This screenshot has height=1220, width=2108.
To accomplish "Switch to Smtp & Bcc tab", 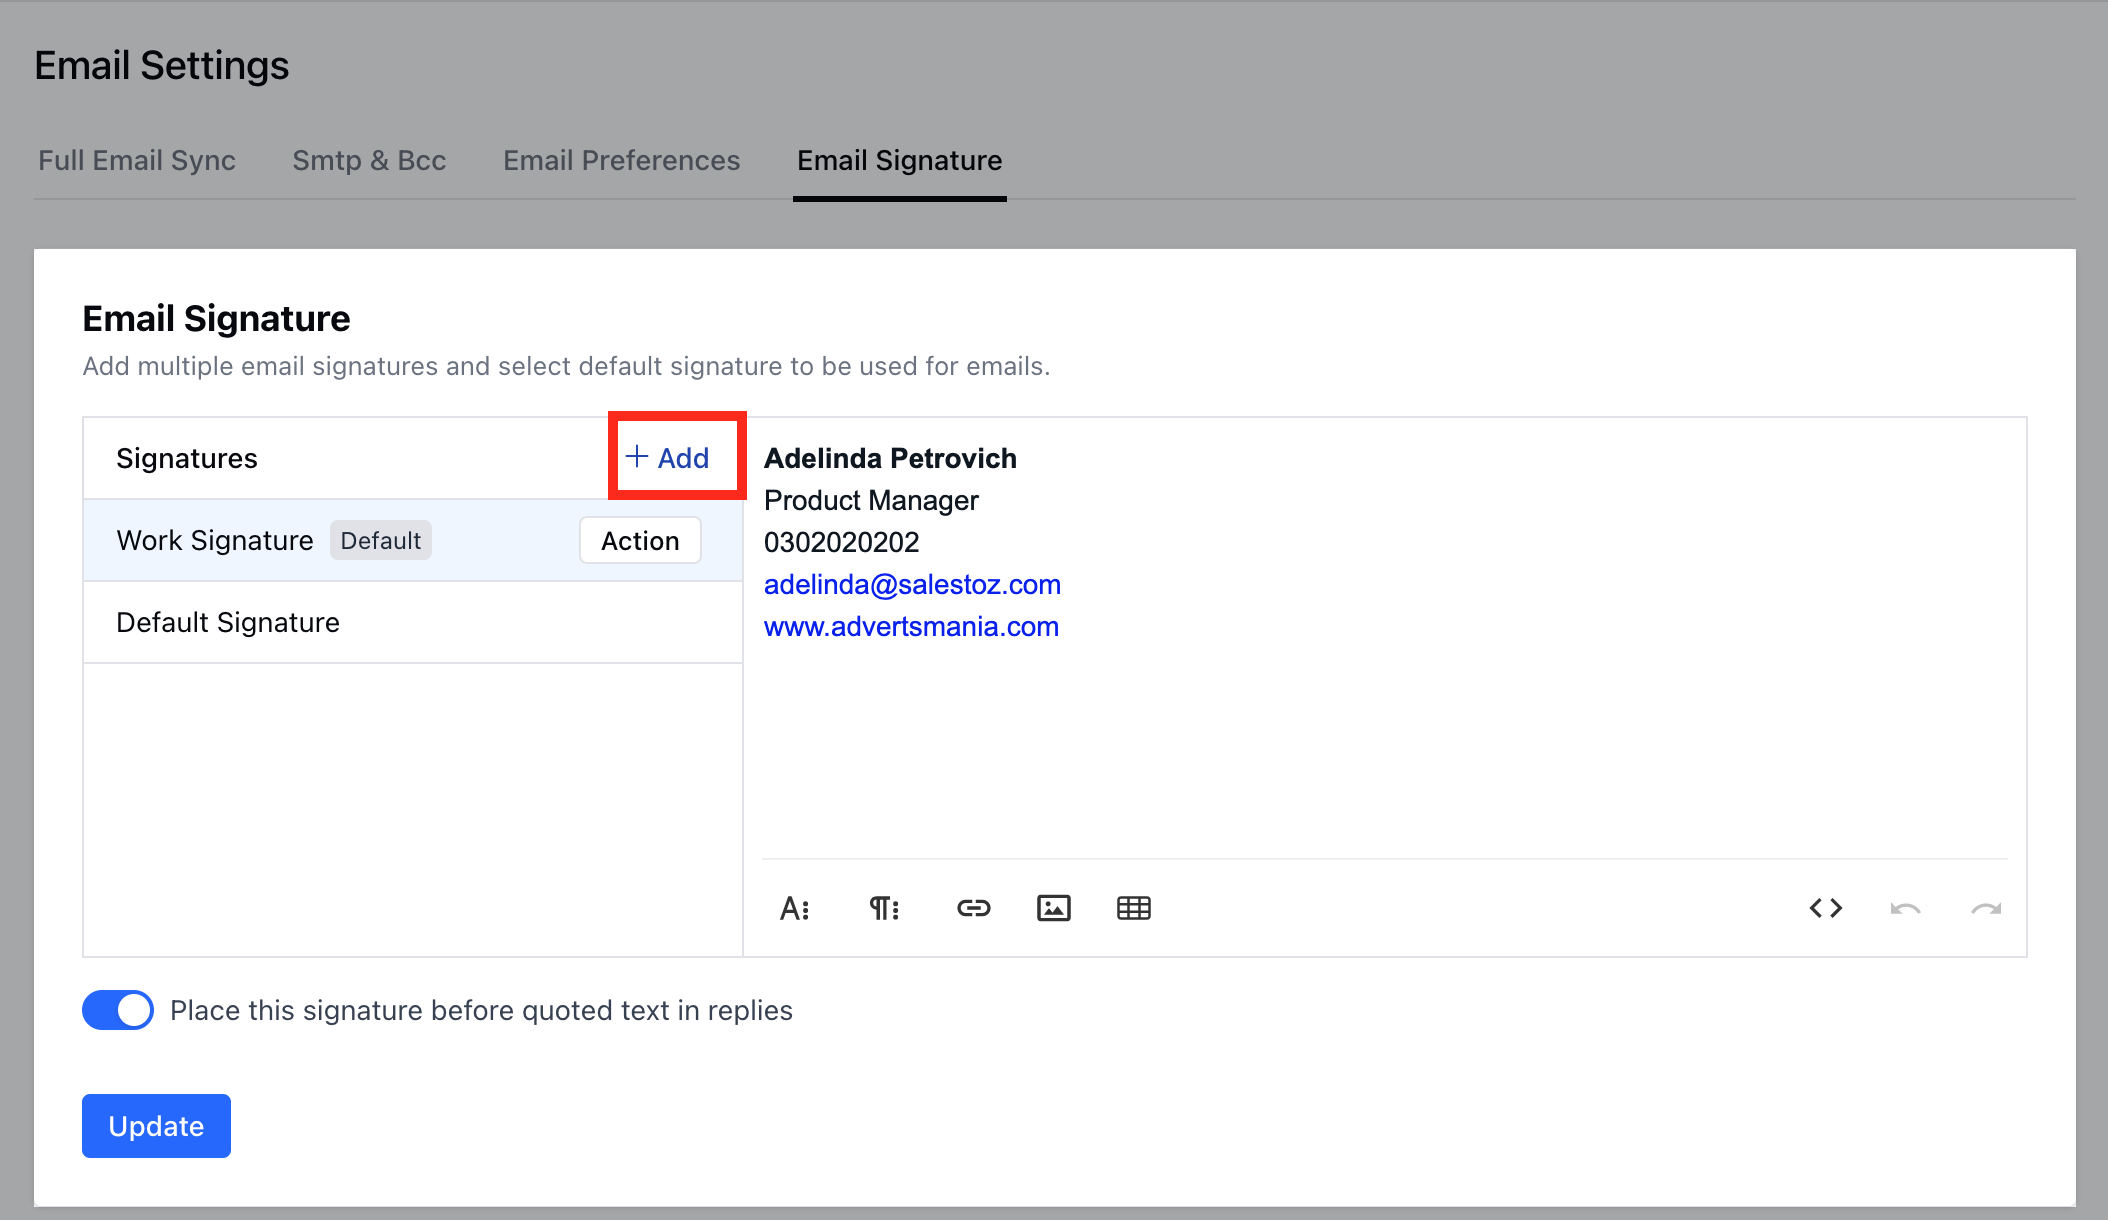I will coord(369,160).
